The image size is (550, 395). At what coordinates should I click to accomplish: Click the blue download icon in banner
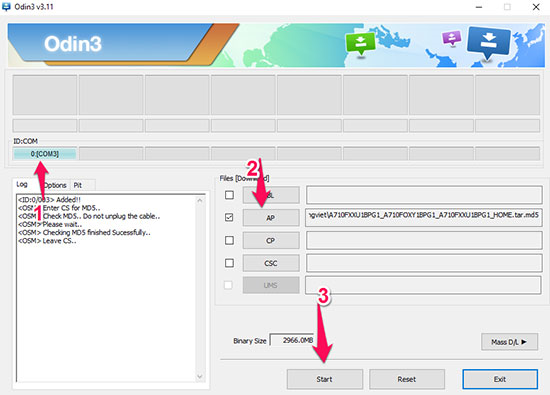489,42
